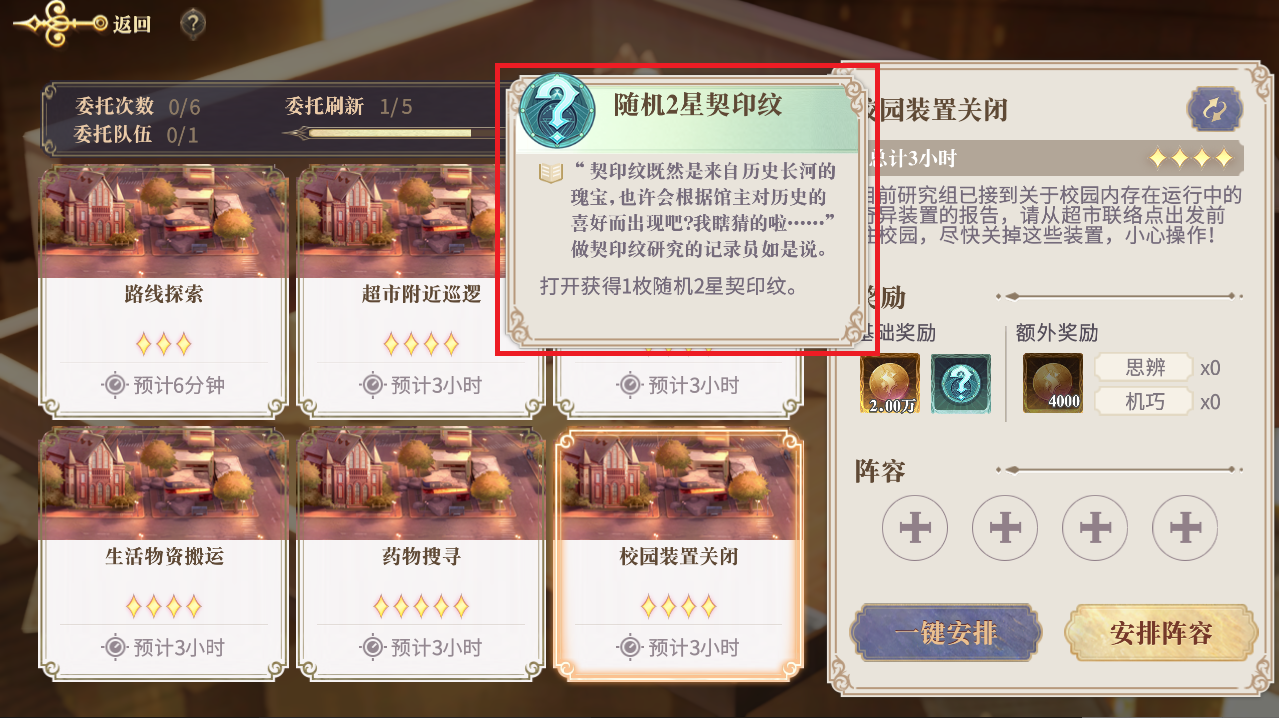Click the 机巧 trait tag
1279x718 pixels.
point(1145,401)
